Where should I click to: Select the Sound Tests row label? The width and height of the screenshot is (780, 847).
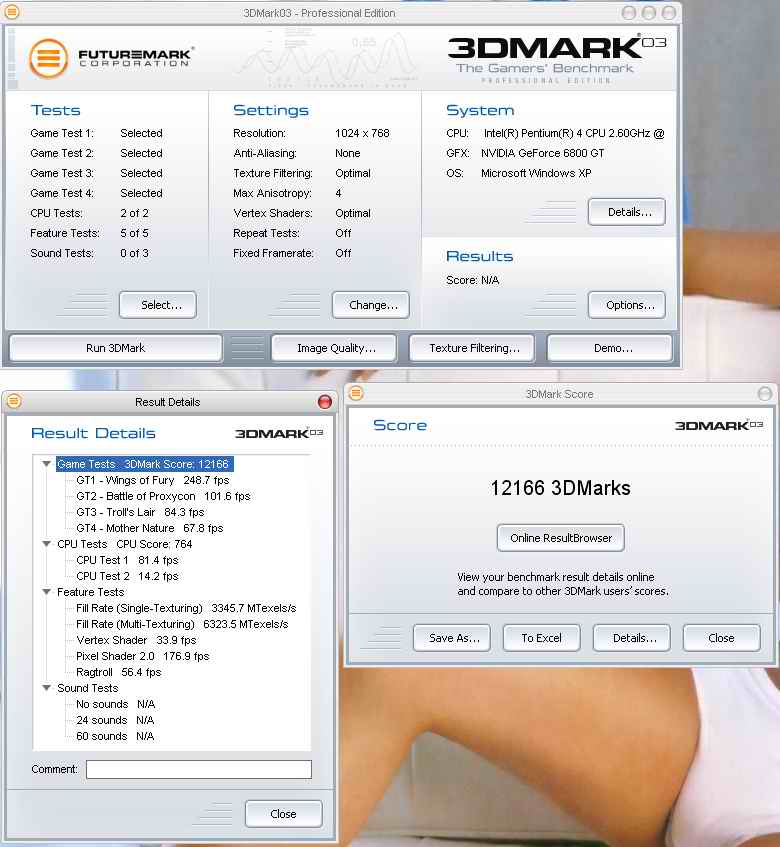(x=88, y=688)
